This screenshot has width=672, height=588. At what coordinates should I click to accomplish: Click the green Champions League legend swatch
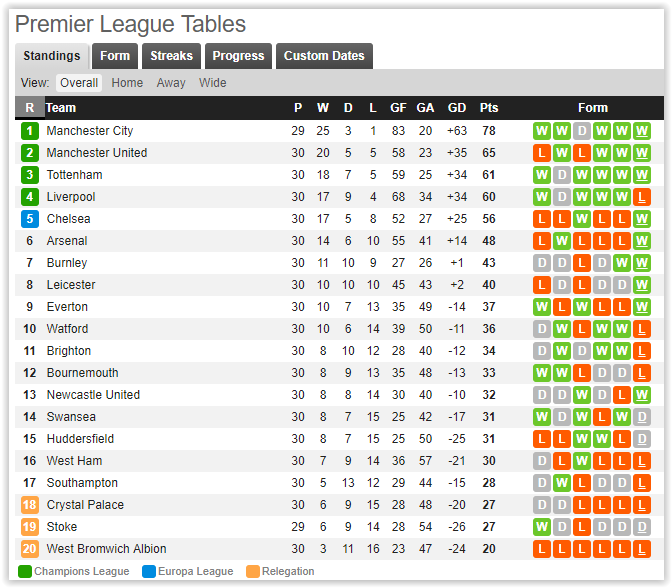click(25, 572)
